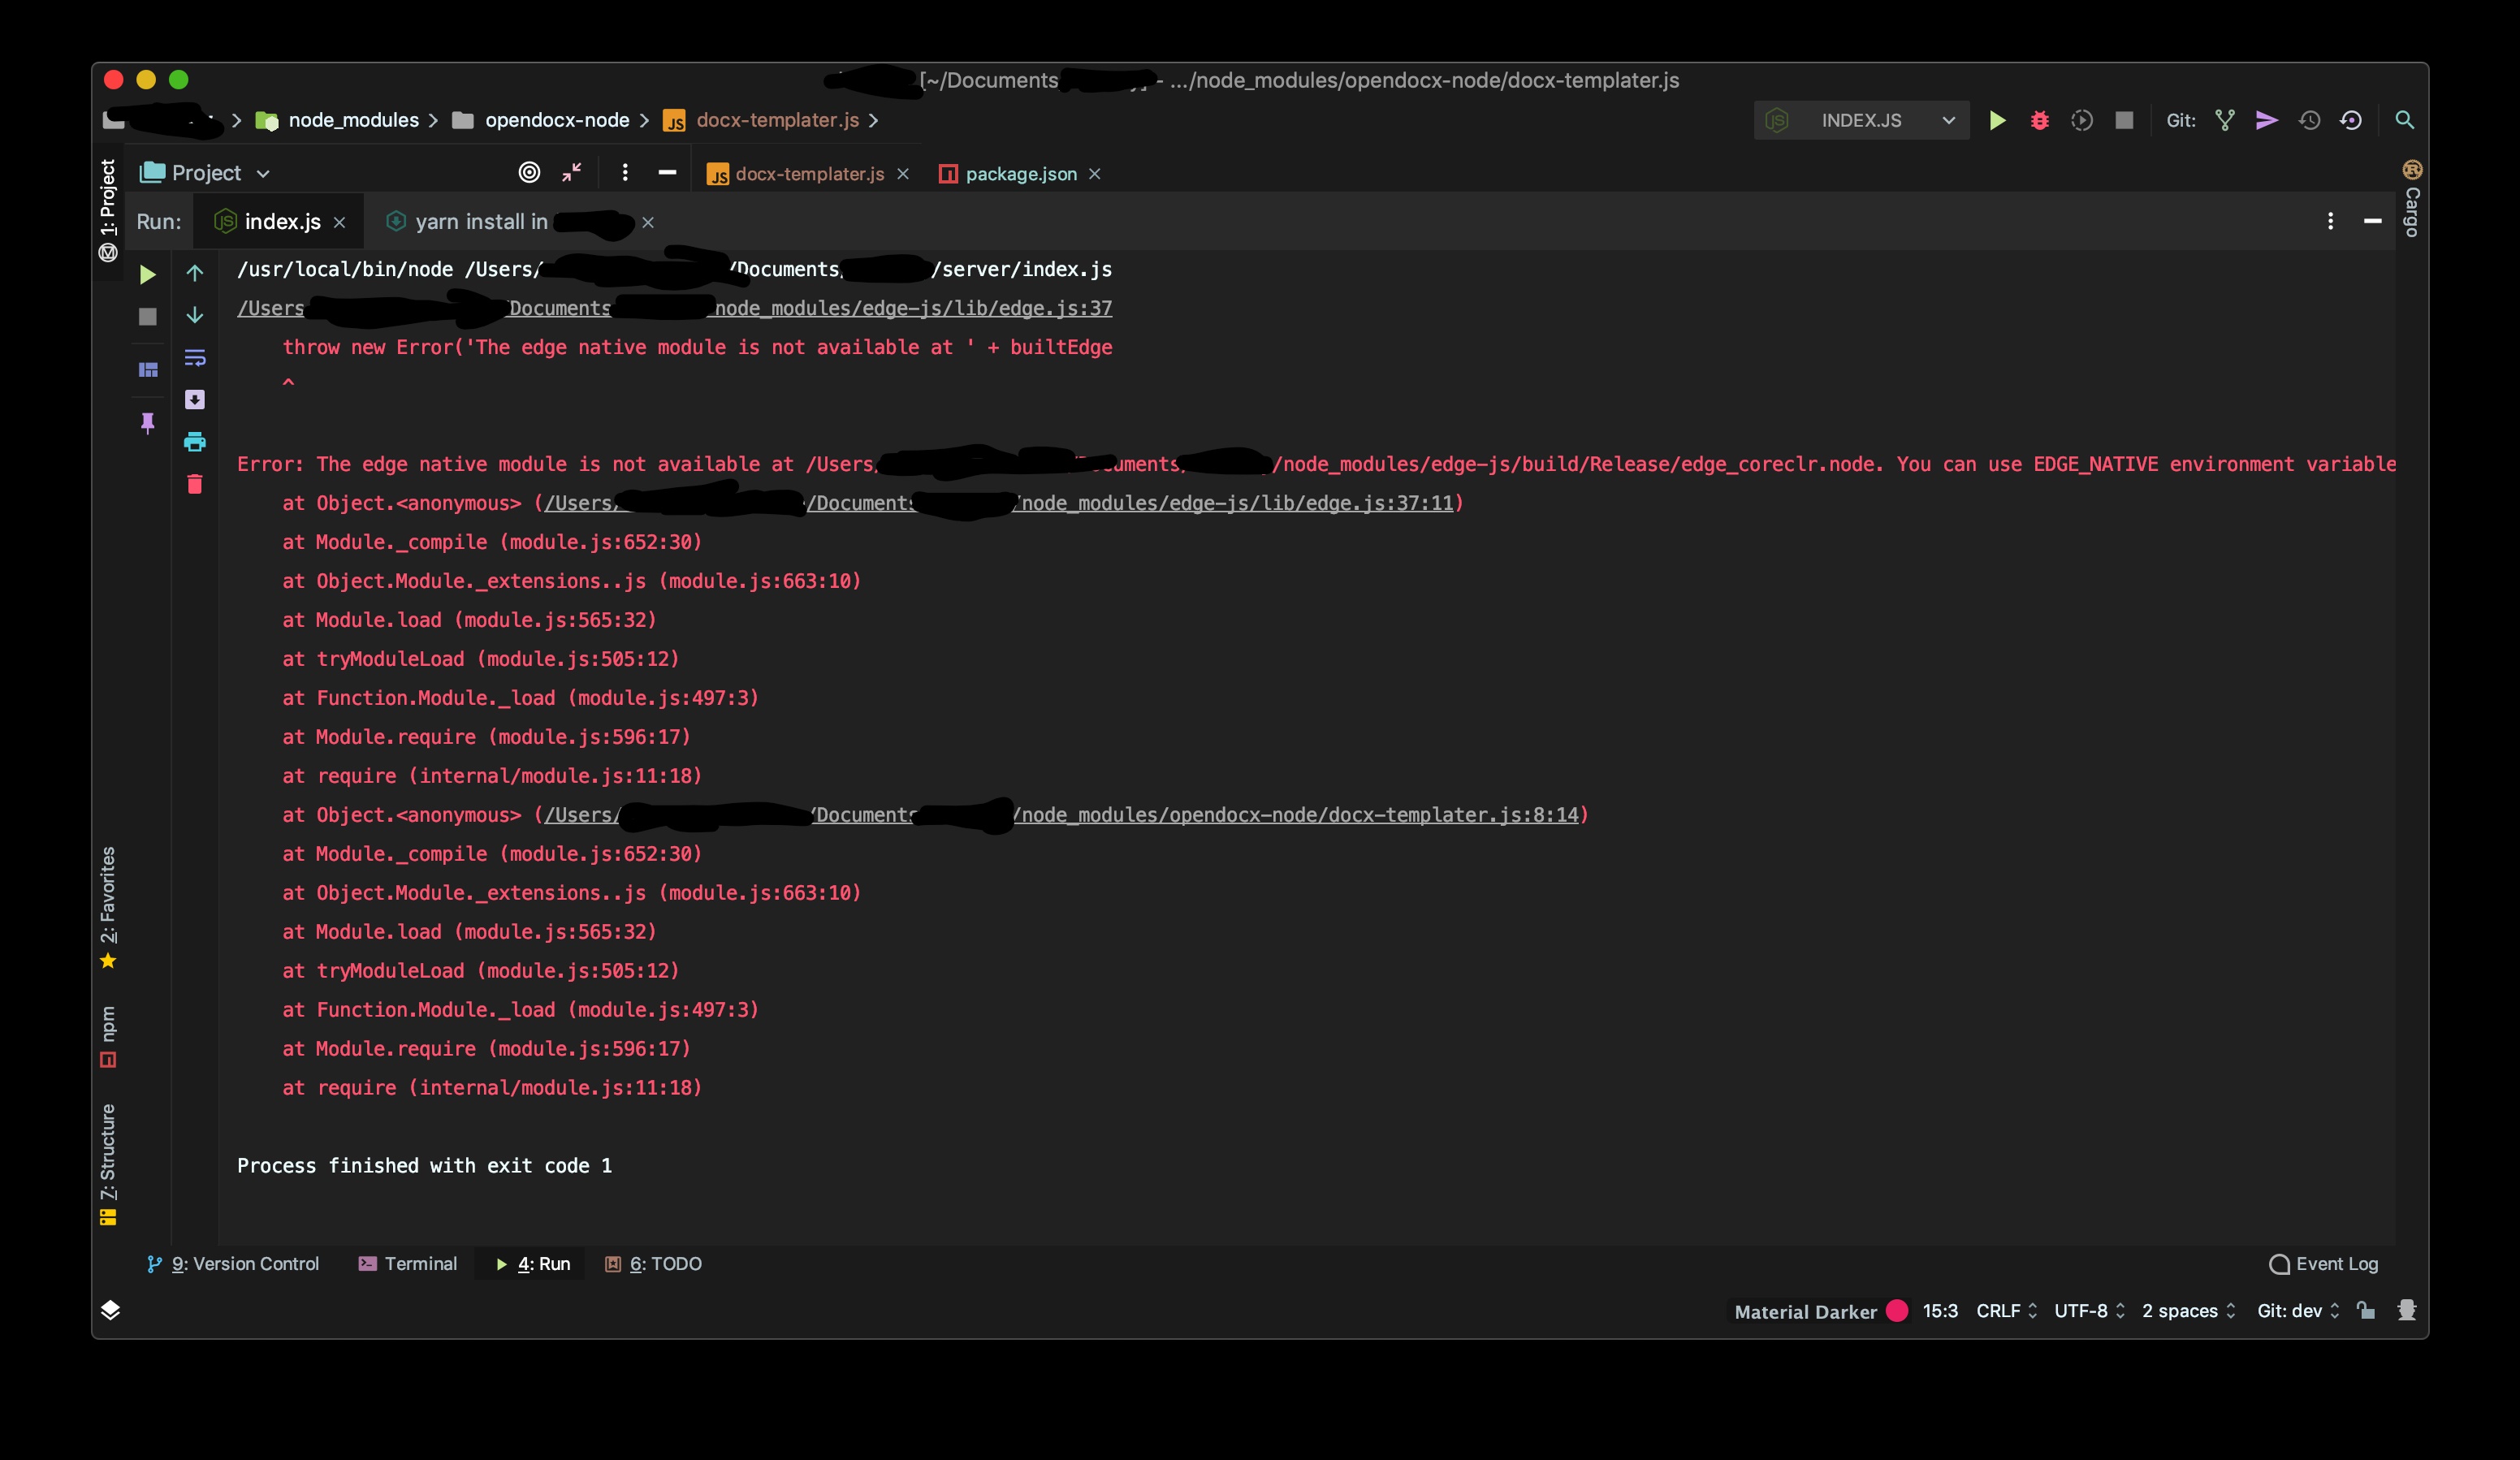Close the package.json tab
Viewport: 2520px width, 1460px height.
pos(1095,174)
